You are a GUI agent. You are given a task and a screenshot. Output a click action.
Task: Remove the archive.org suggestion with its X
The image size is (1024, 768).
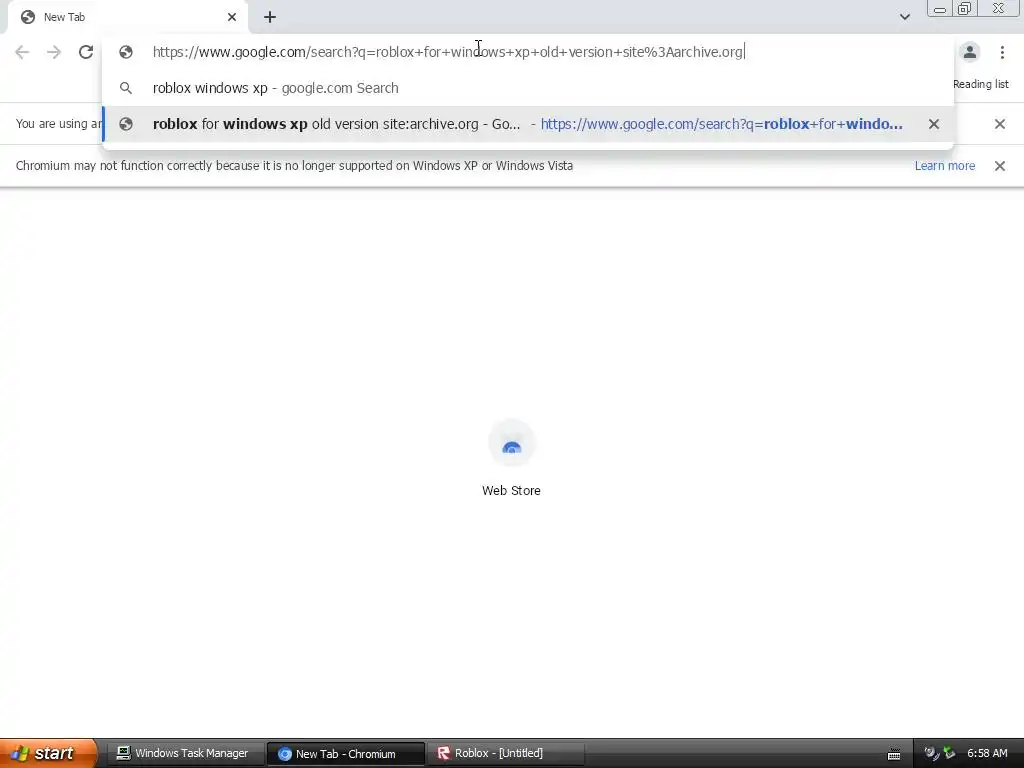[934, 124]
